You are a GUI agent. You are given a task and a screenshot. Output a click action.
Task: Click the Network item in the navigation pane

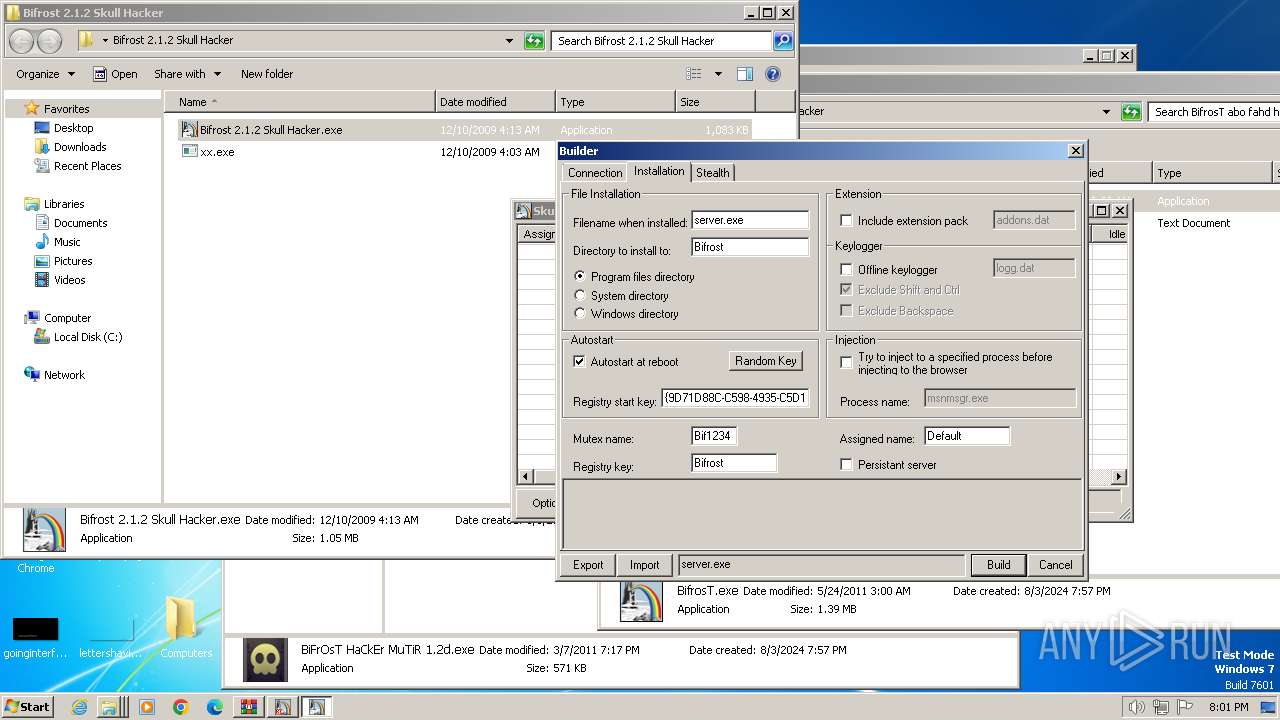[64, 375]
